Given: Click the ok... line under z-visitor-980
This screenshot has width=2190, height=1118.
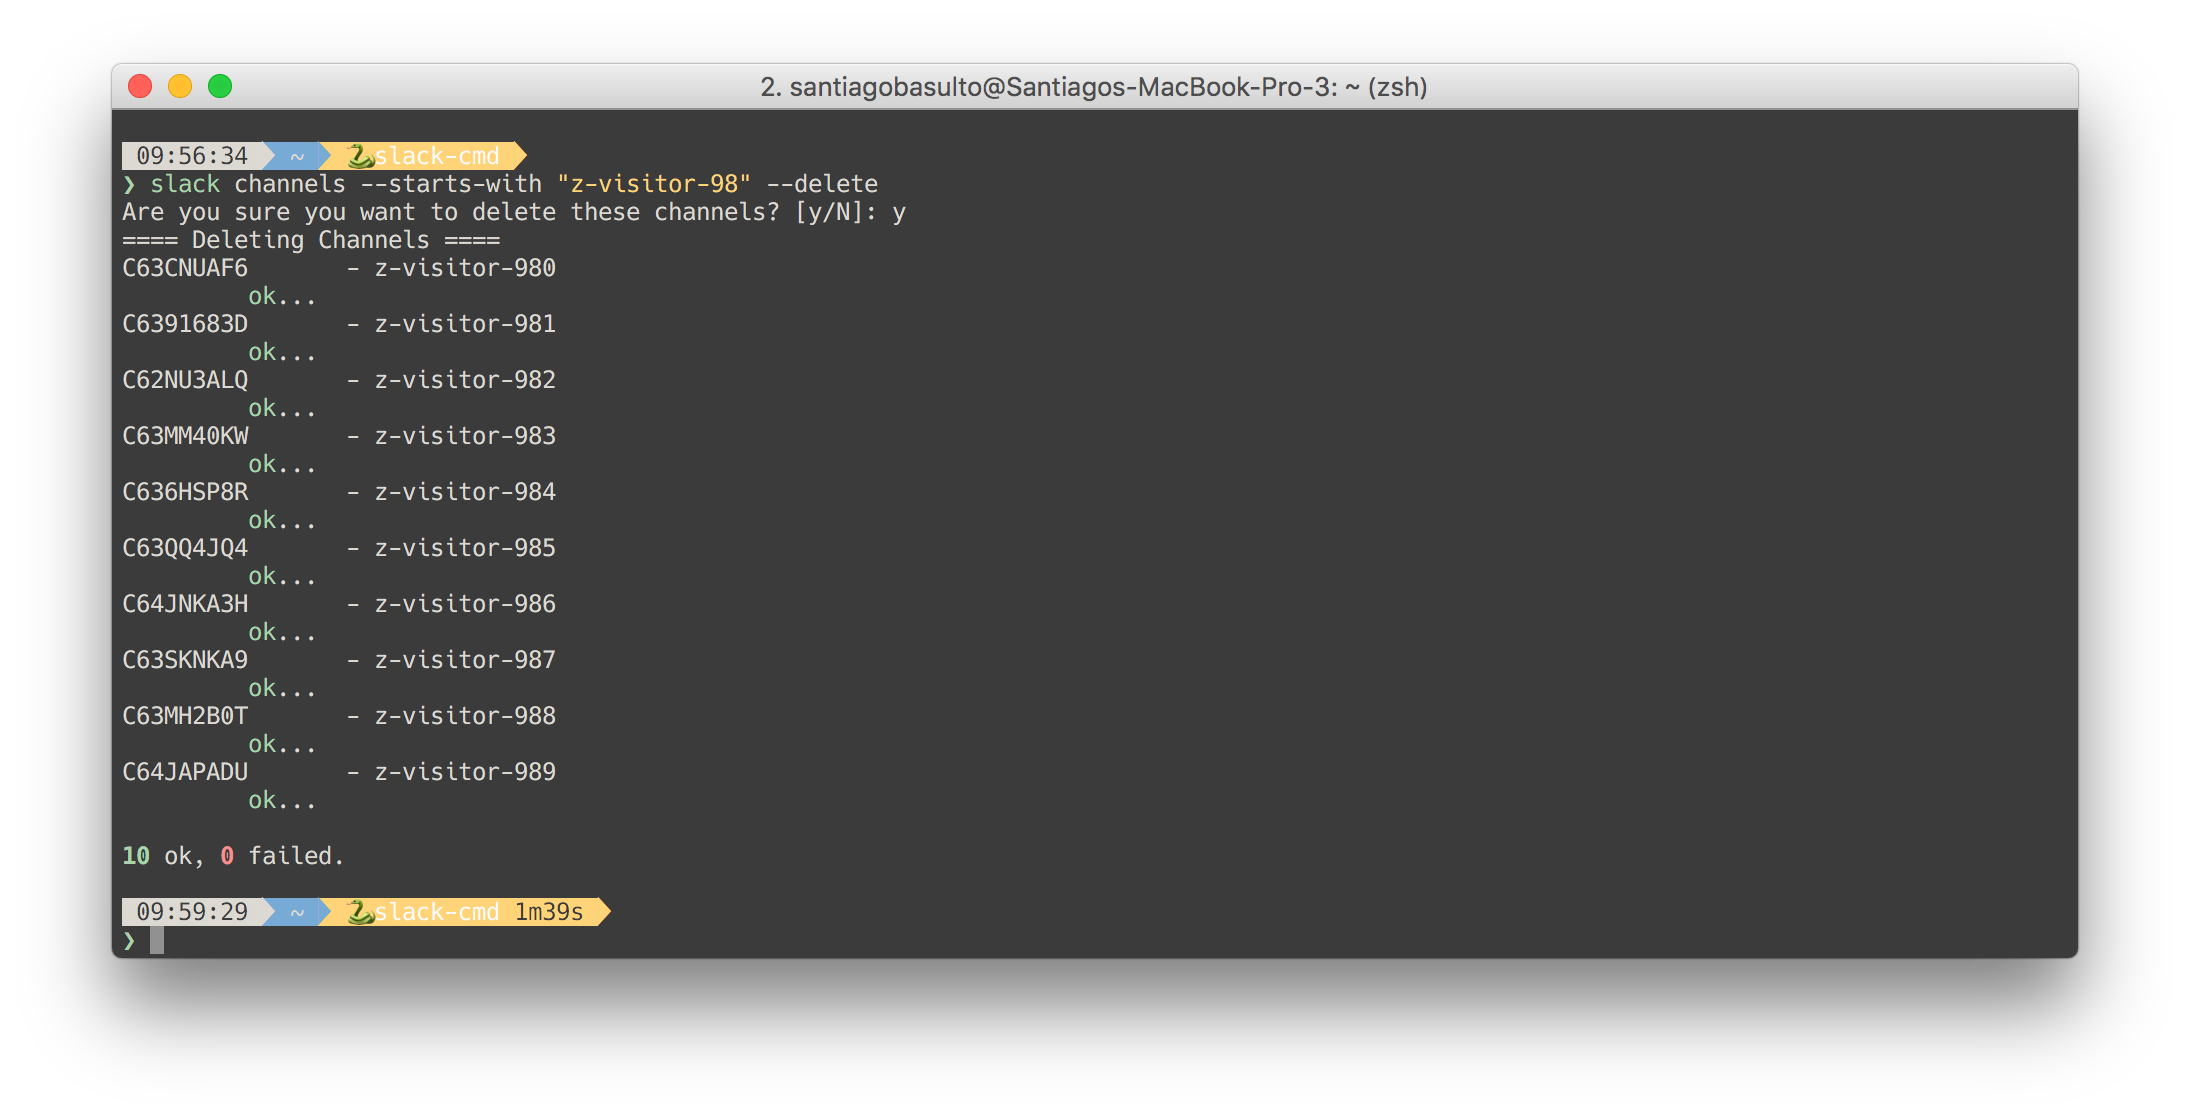Looking at the screenshot, I should [x=282, y=296].
